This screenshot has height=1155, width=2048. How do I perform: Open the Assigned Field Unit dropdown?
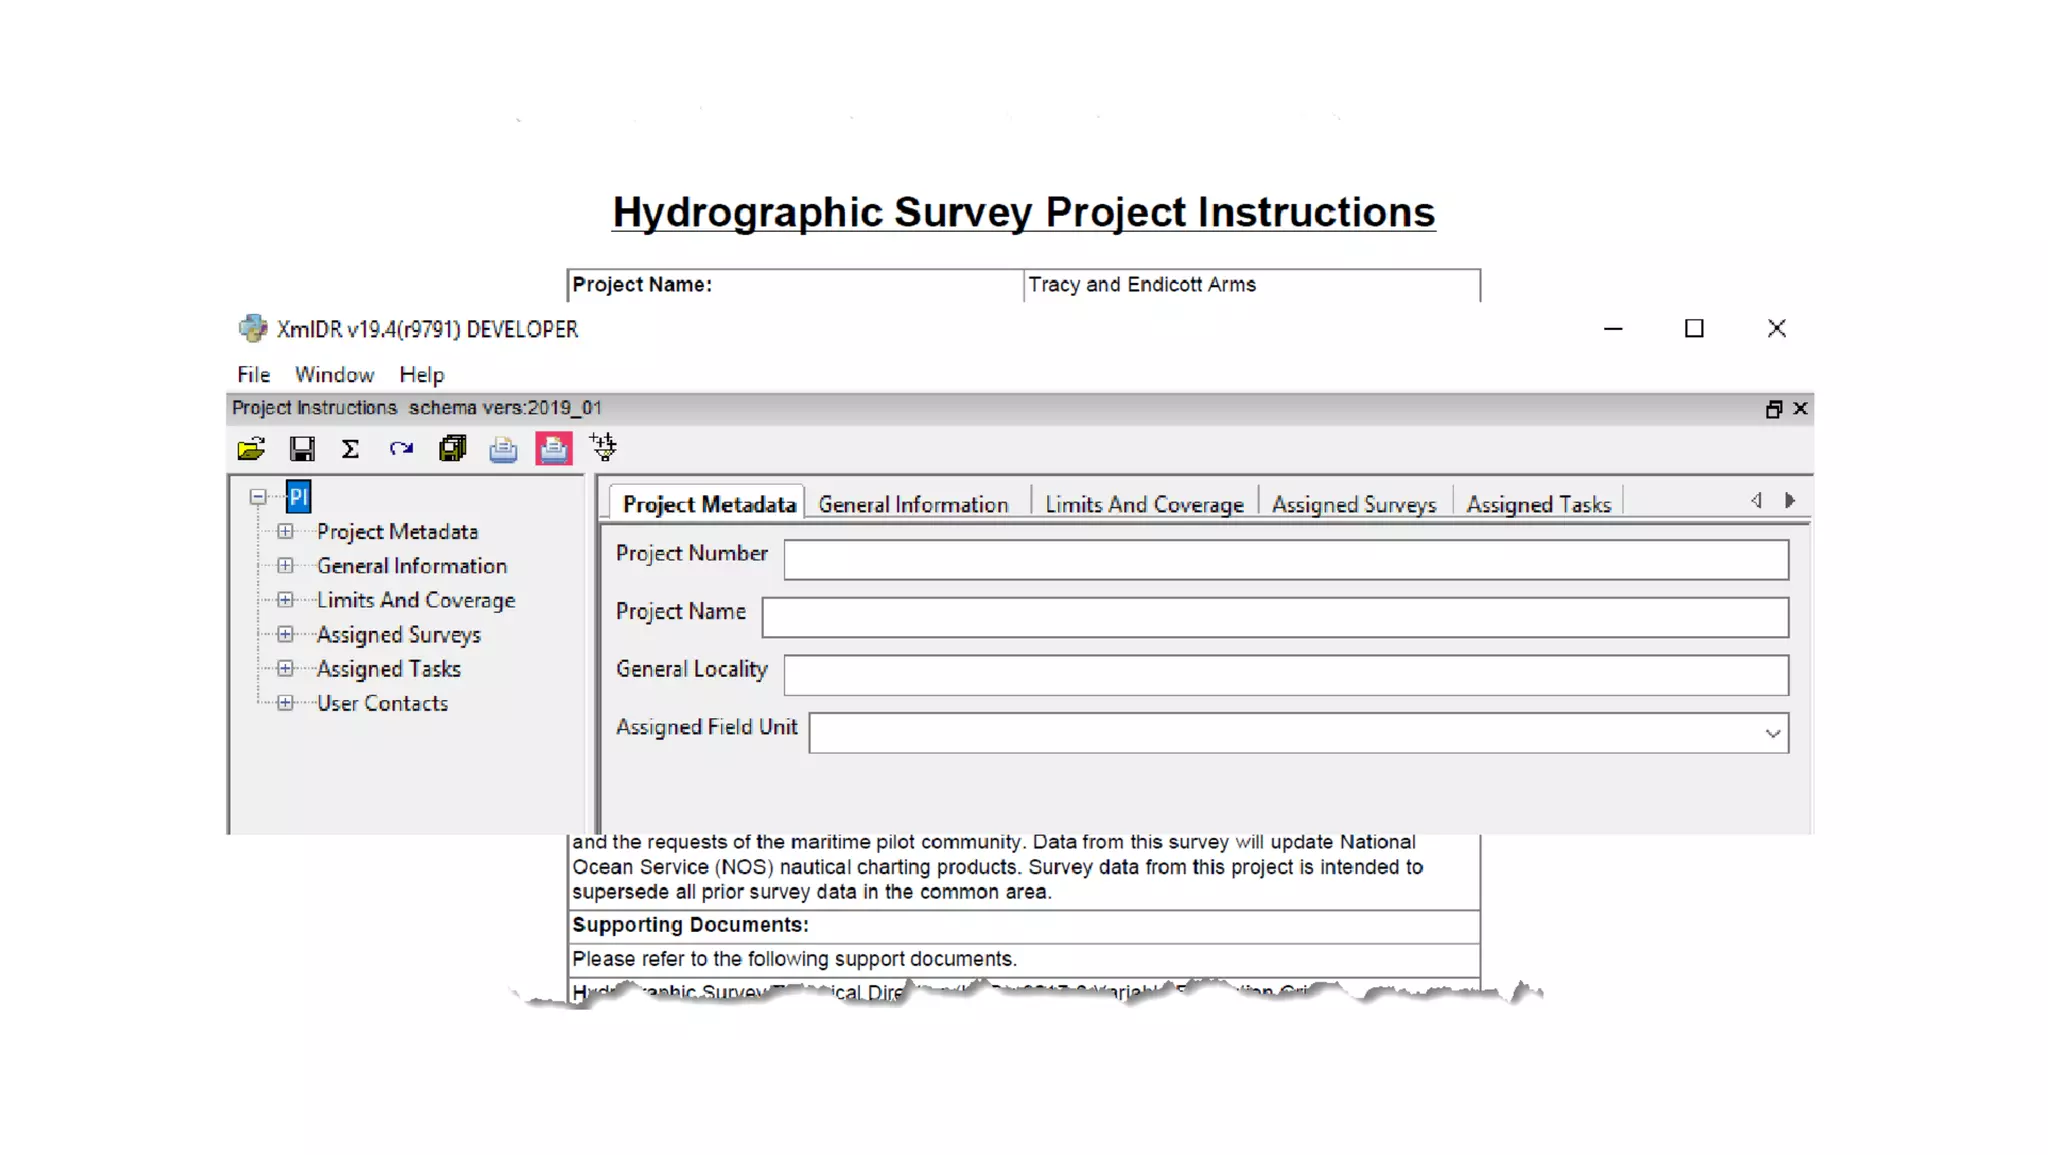tap(1772, 733)
